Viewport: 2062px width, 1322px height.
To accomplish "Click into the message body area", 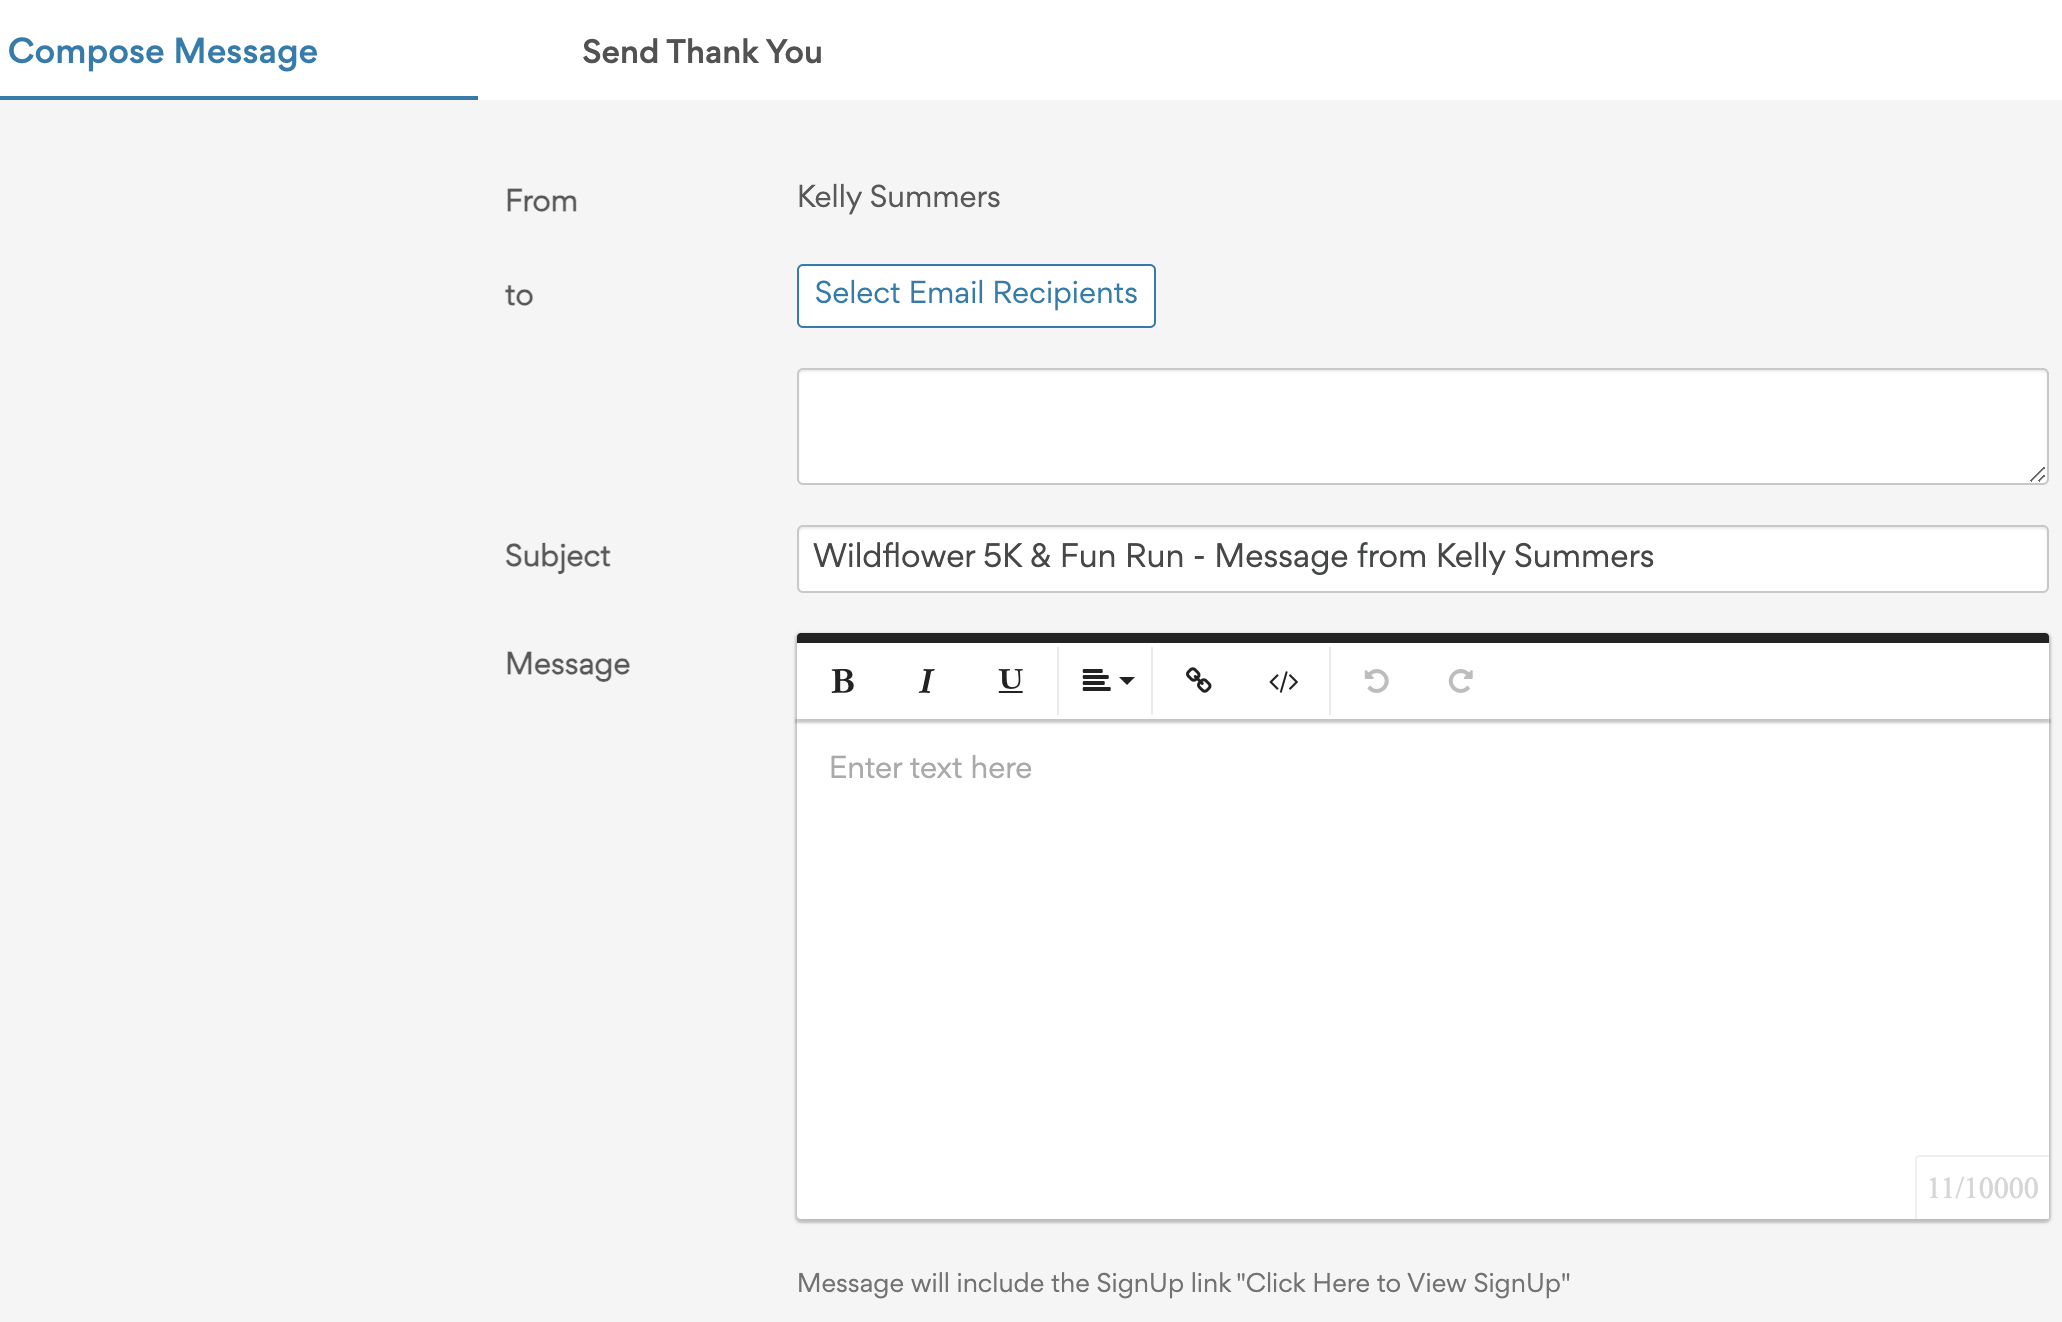I will 1422,968.
